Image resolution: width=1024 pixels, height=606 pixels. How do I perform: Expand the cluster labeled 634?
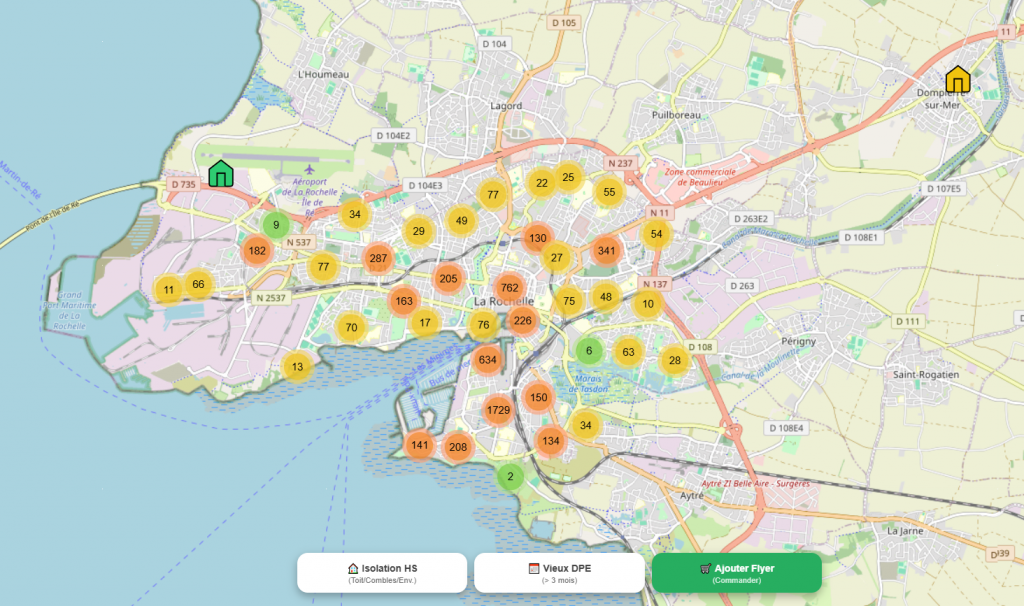(x=487, y=357)
